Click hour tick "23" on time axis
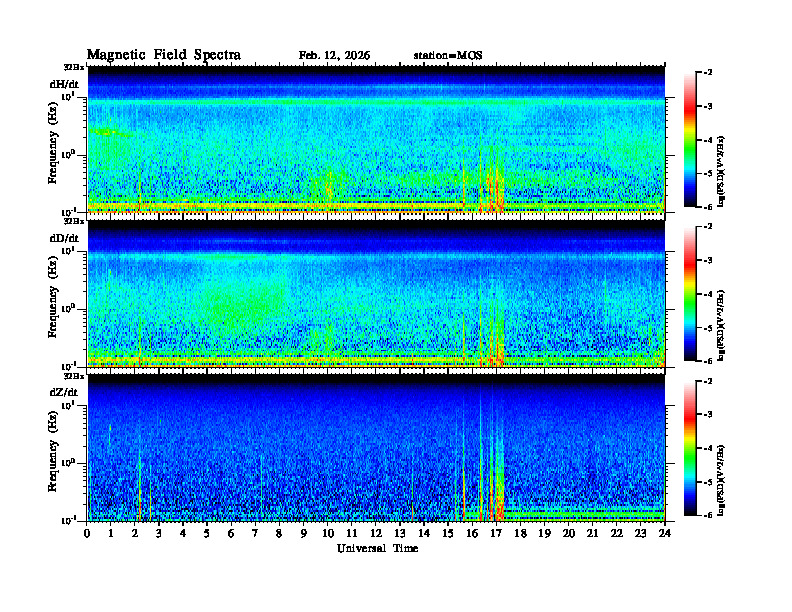The image size is (792, 612). (x=641, y=533)
